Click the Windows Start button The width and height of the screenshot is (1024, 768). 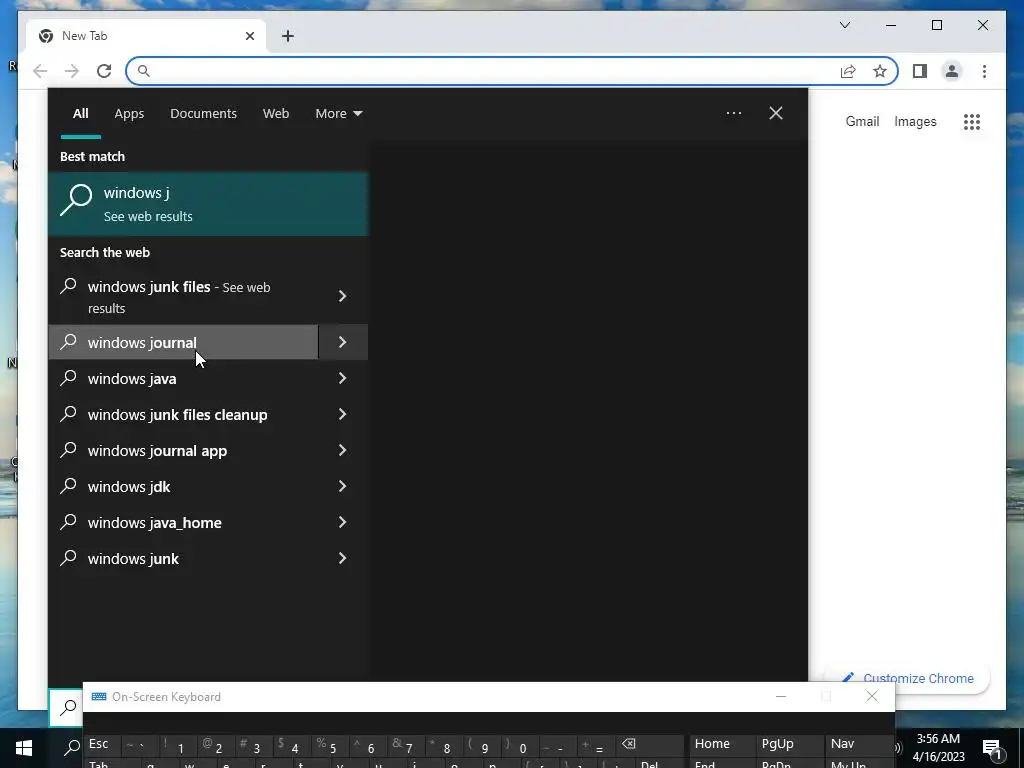pyautogui.click(x=24, y=748)
